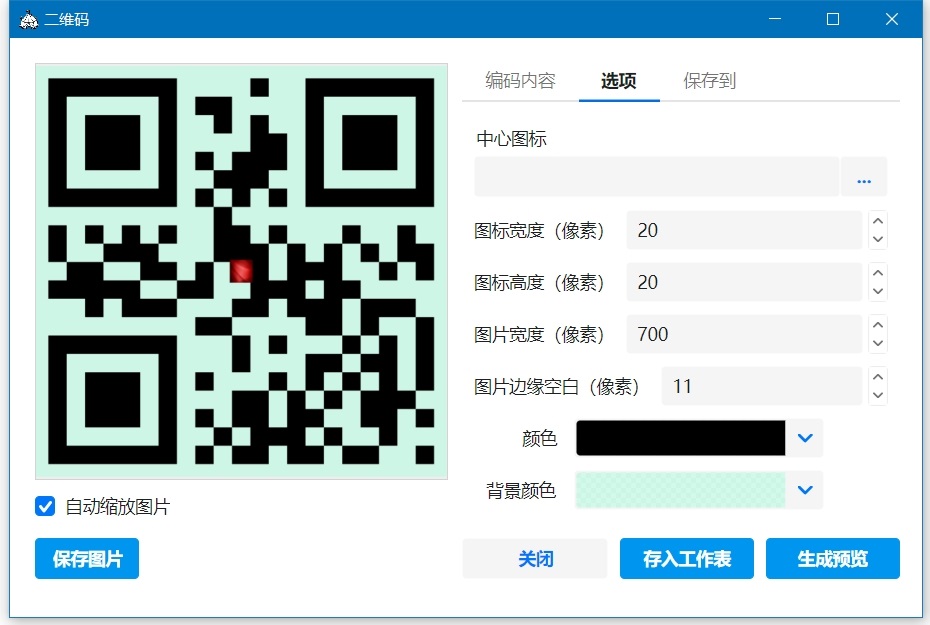Increase 图标高度 with up arrow
Viewport: 930px width, 625px height.
(878, 273)
